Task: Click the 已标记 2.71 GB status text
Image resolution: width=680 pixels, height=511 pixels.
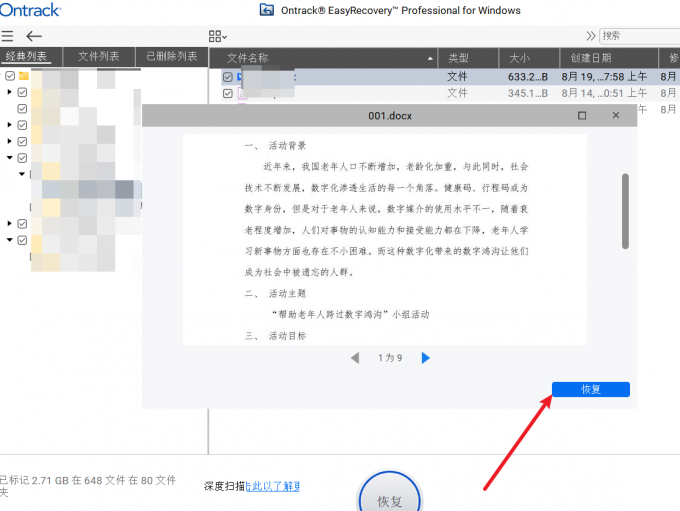Action: tap(88, 486)
